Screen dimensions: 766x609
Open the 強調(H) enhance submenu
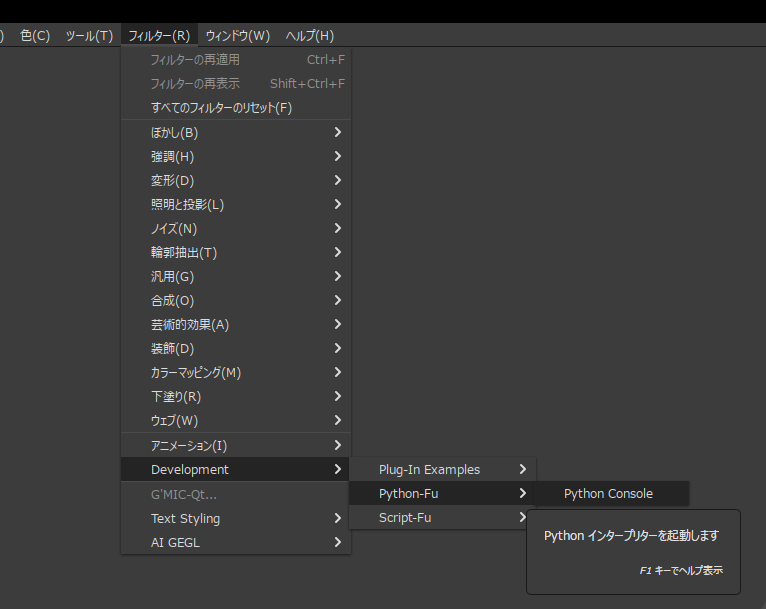tap(235, 156)
